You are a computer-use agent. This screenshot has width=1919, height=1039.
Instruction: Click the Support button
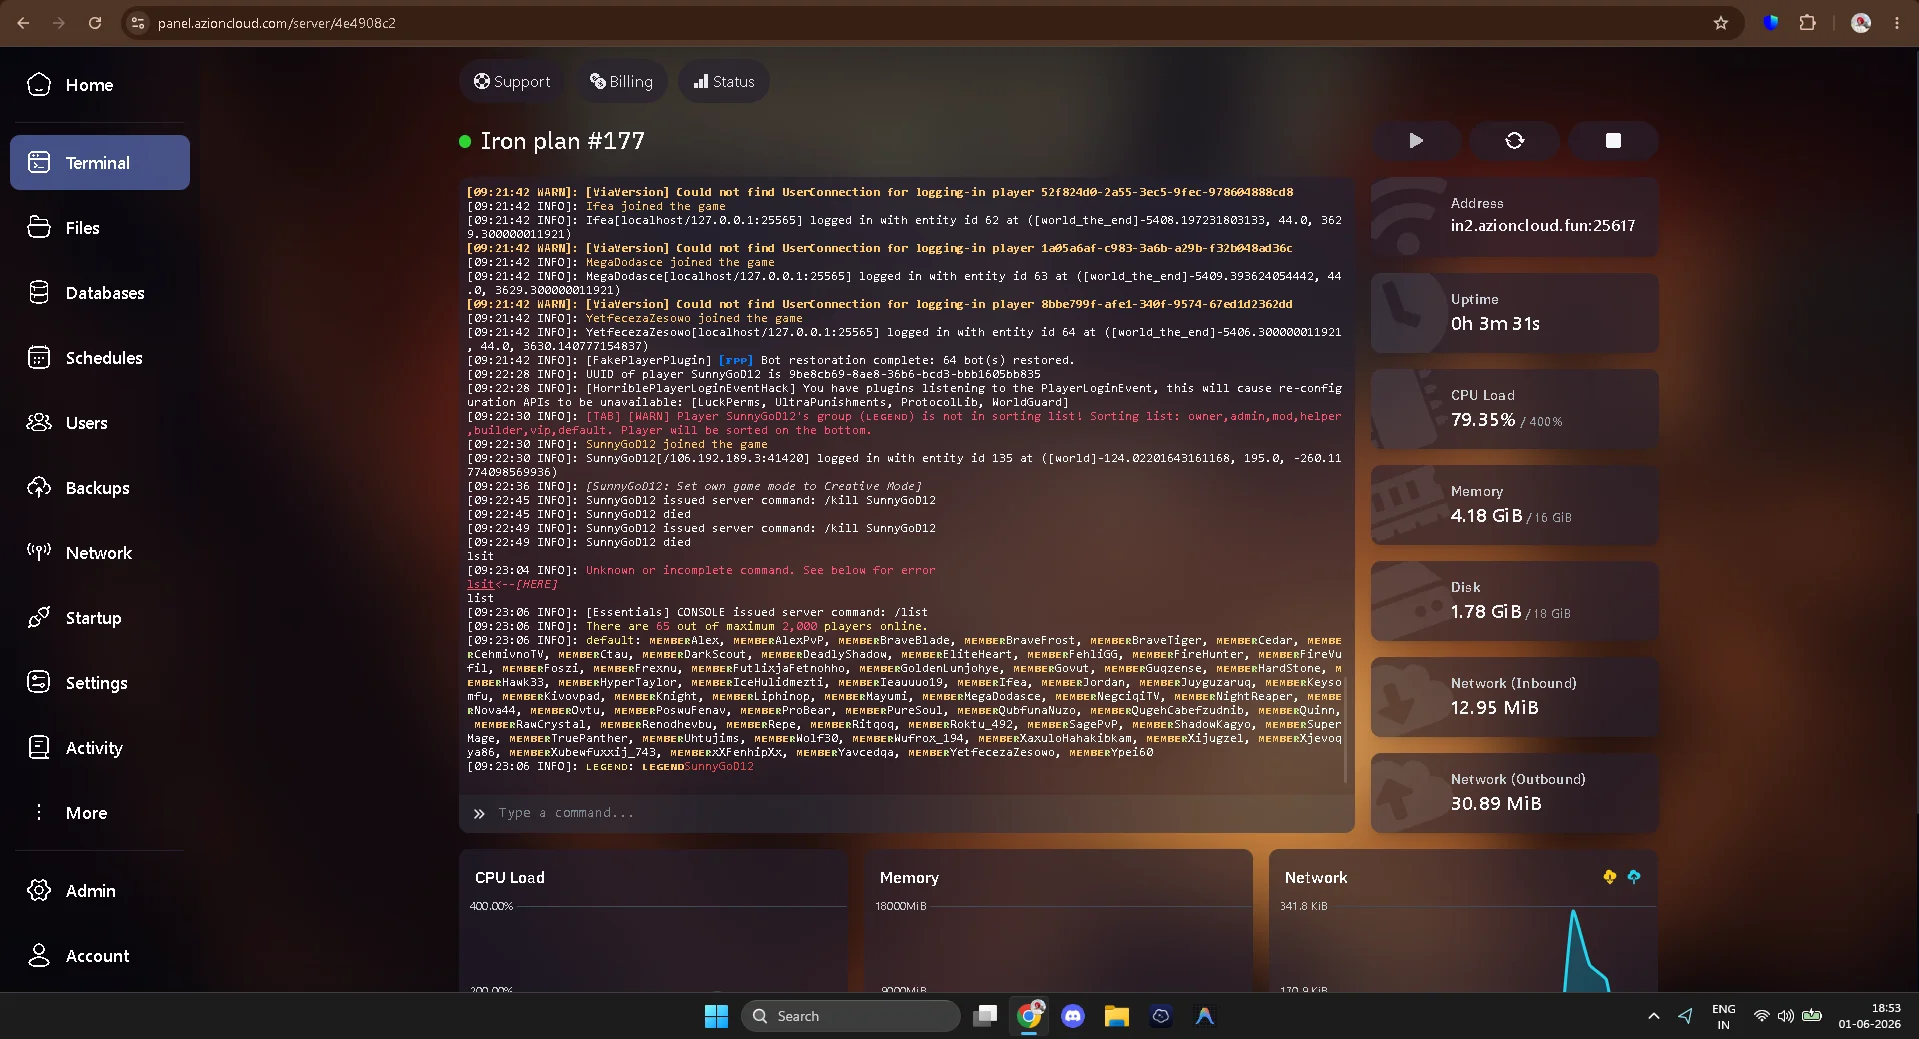pos(512,82)
